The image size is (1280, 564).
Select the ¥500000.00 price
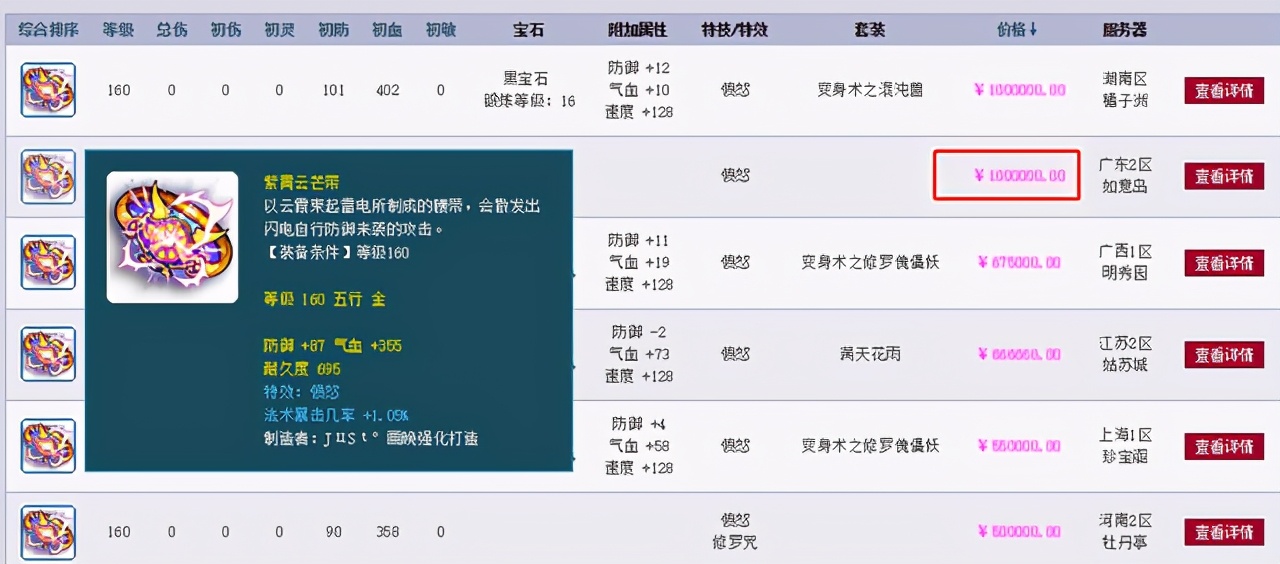point(1019,532)
